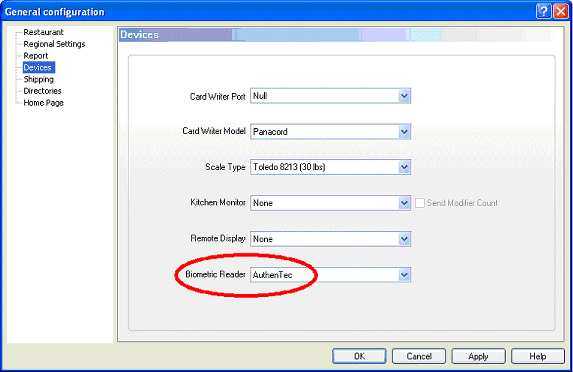Click the Card Writer Model label
This screenshot has width=573, height=372.
214,131
